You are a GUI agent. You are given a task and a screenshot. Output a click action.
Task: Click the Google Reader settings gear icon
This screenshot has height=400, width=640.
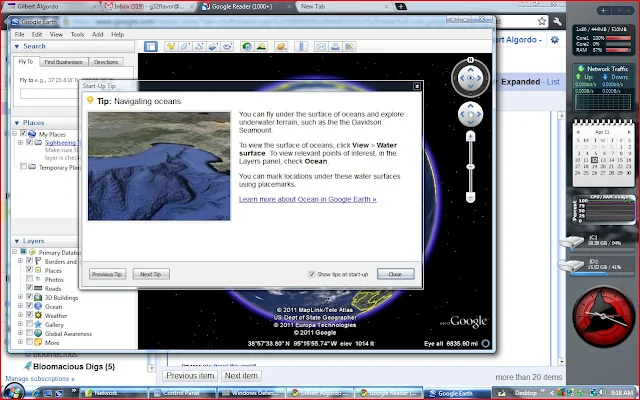(x=555, y=40)
